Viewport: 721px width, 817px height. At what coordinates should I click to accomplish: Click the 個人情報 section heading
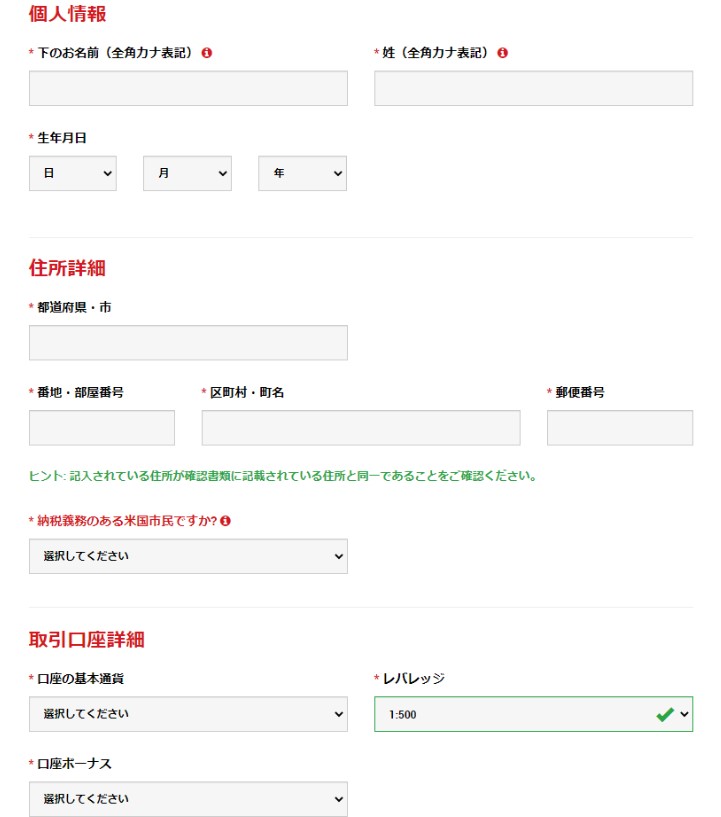click(x=67, y=14)
